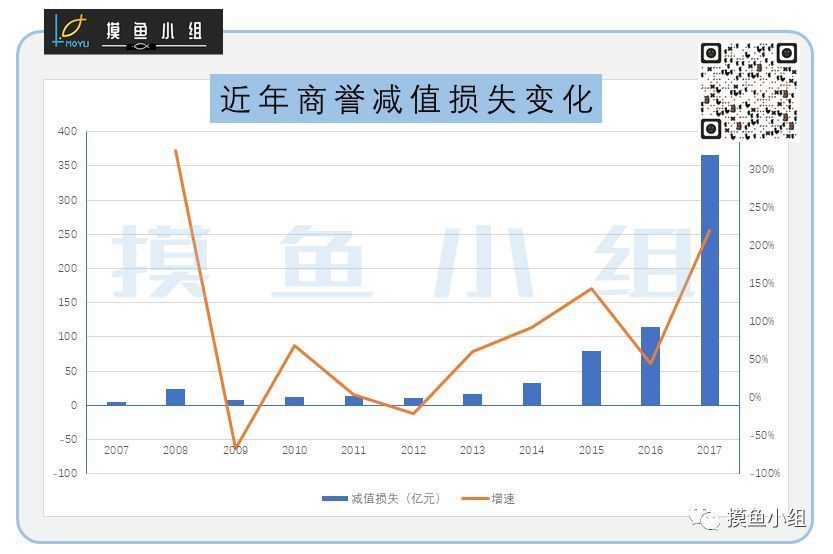Open the QR code image

pos(748,90)
